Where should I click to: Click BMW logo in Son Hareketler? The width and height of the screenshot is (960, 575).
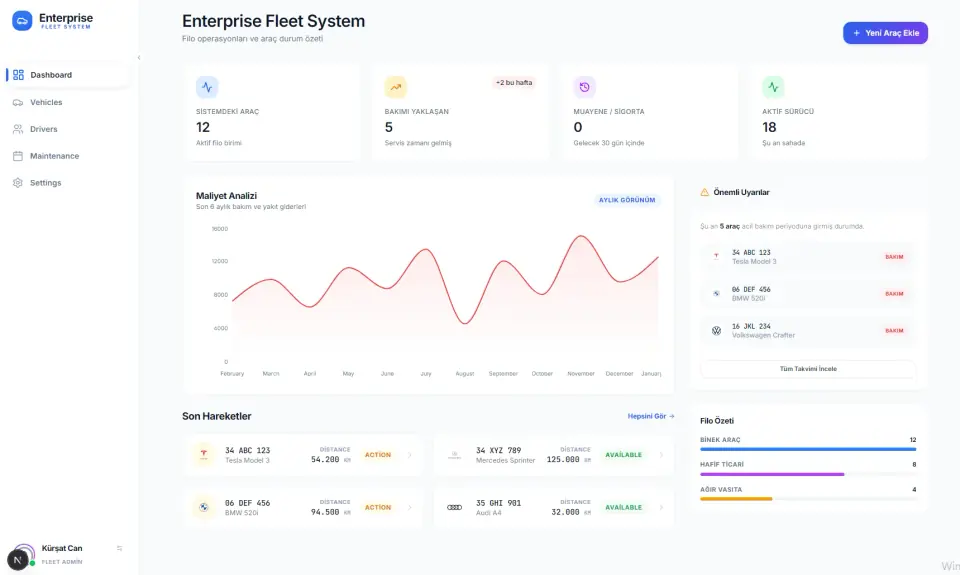pos(204,508)
